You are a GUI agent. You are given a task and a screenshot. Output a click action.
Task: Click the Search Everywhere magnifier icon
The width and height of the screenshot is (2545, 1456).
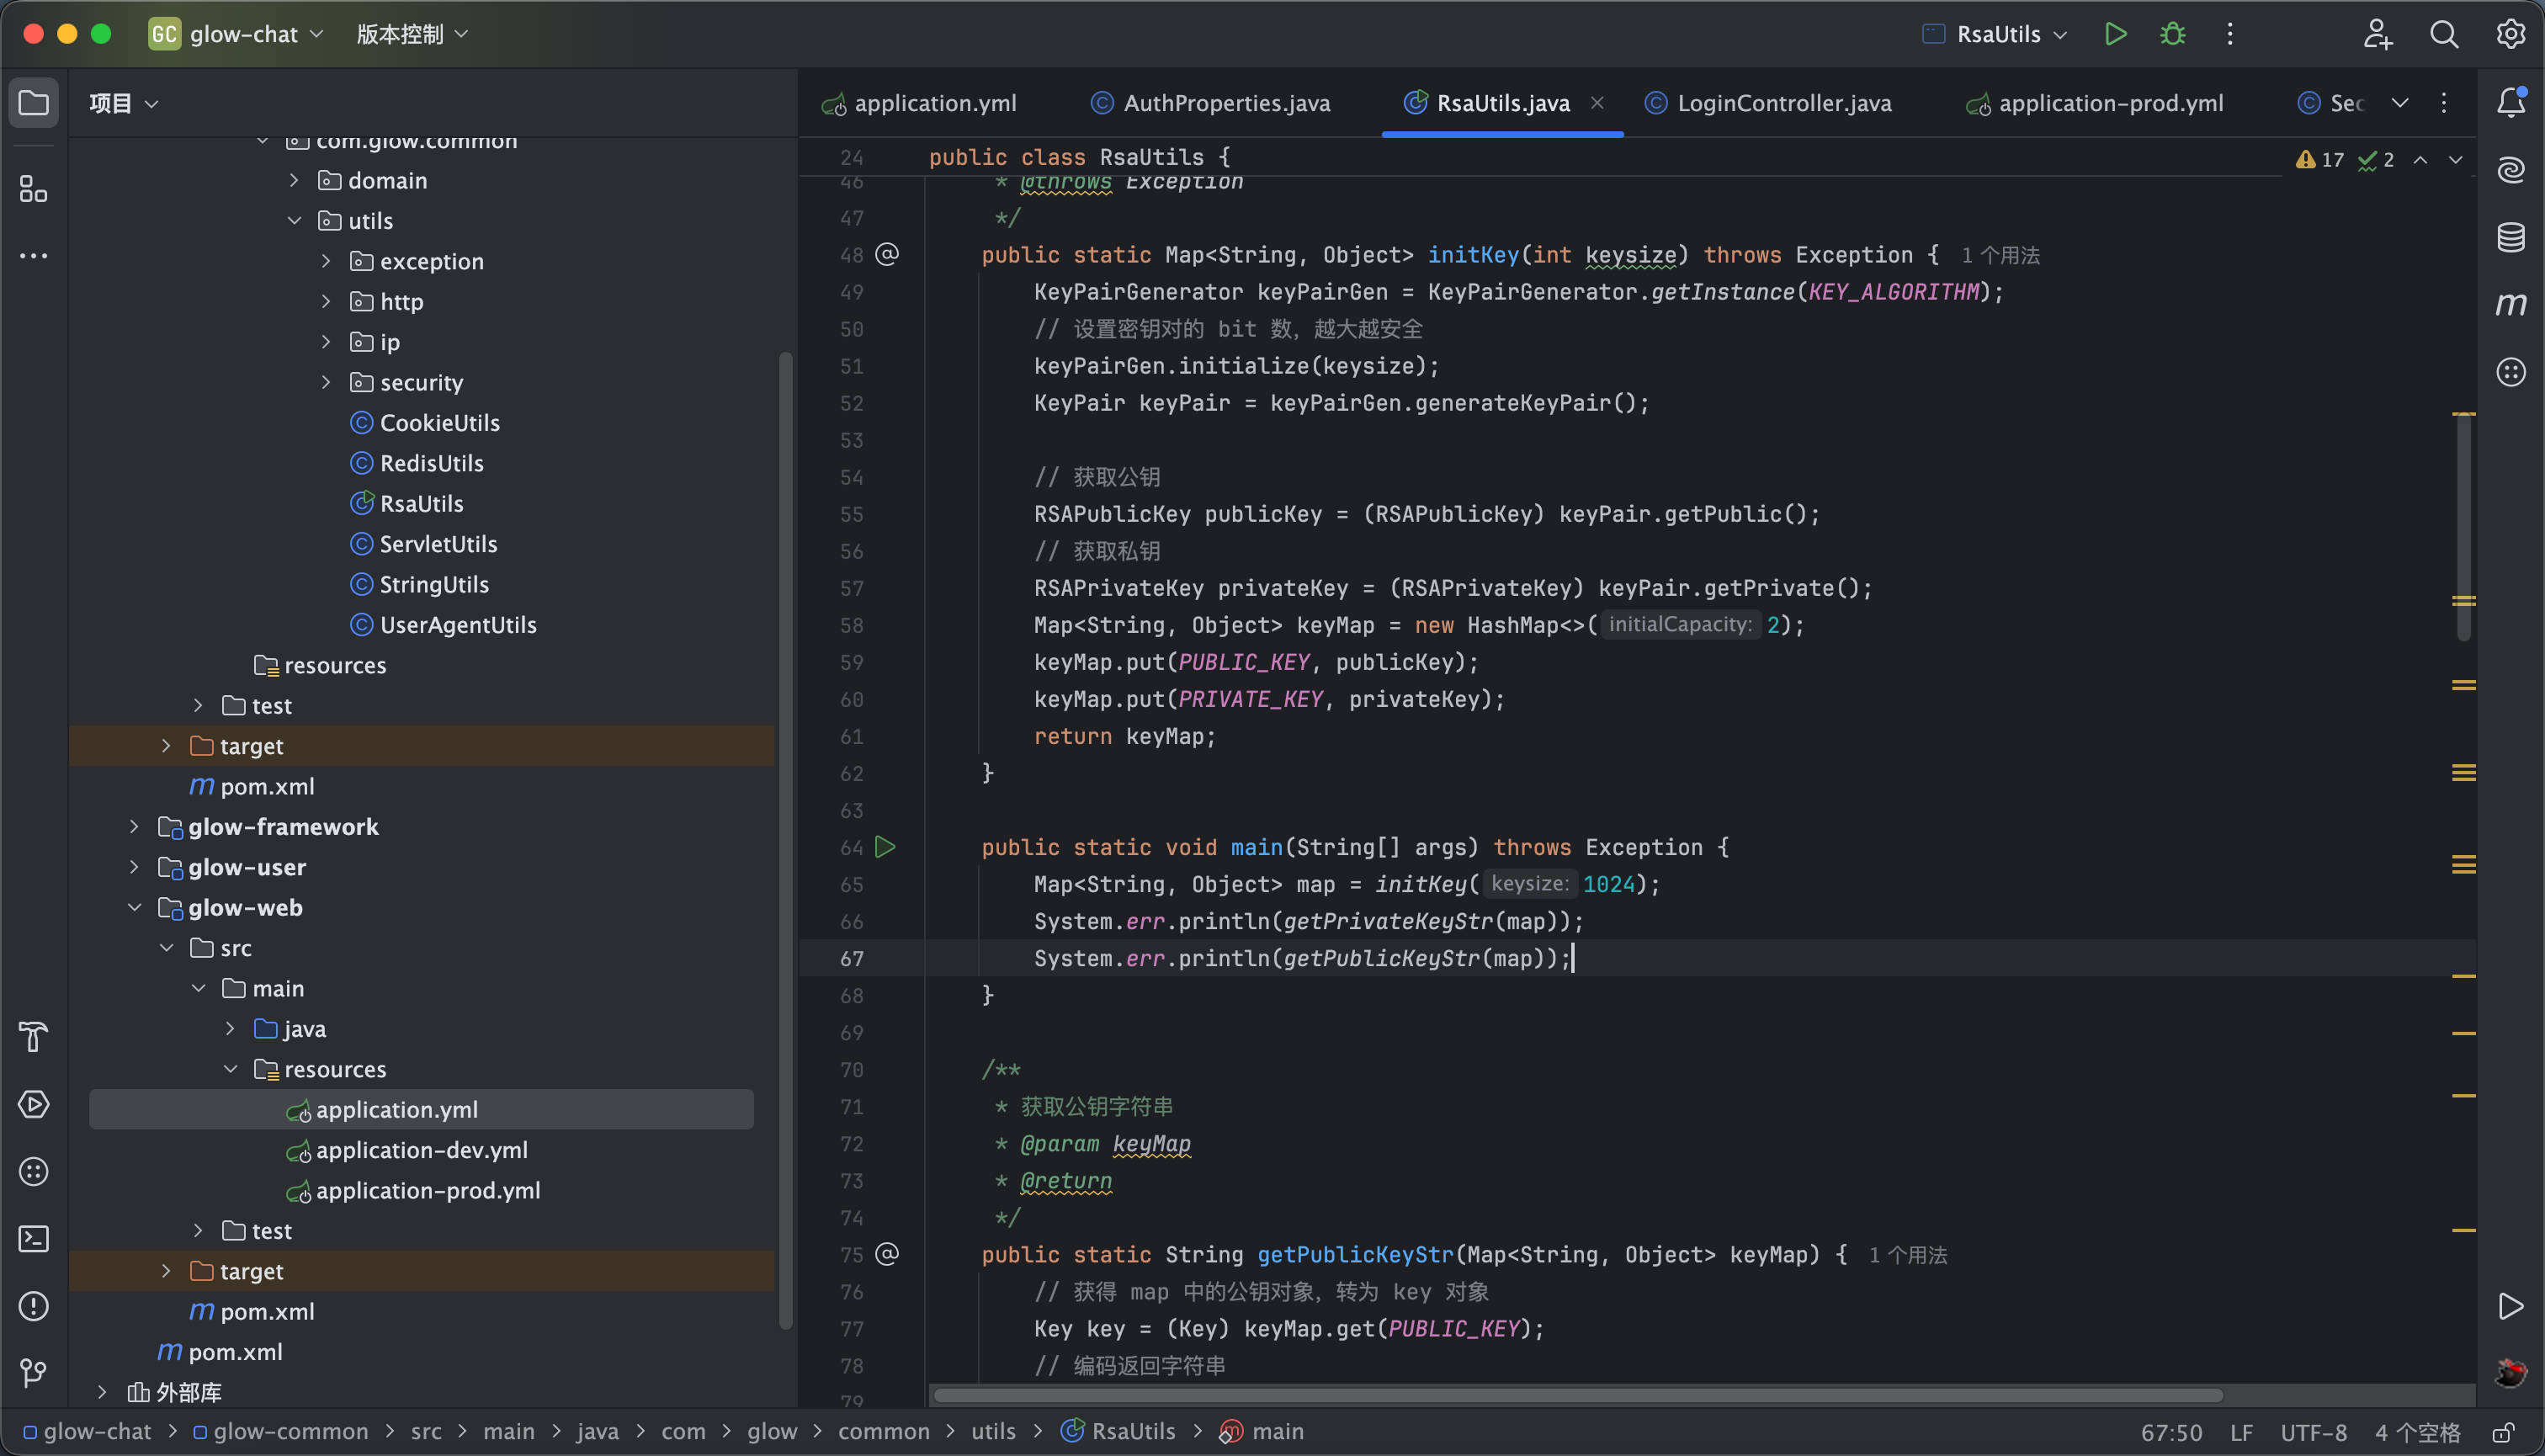2443,34
